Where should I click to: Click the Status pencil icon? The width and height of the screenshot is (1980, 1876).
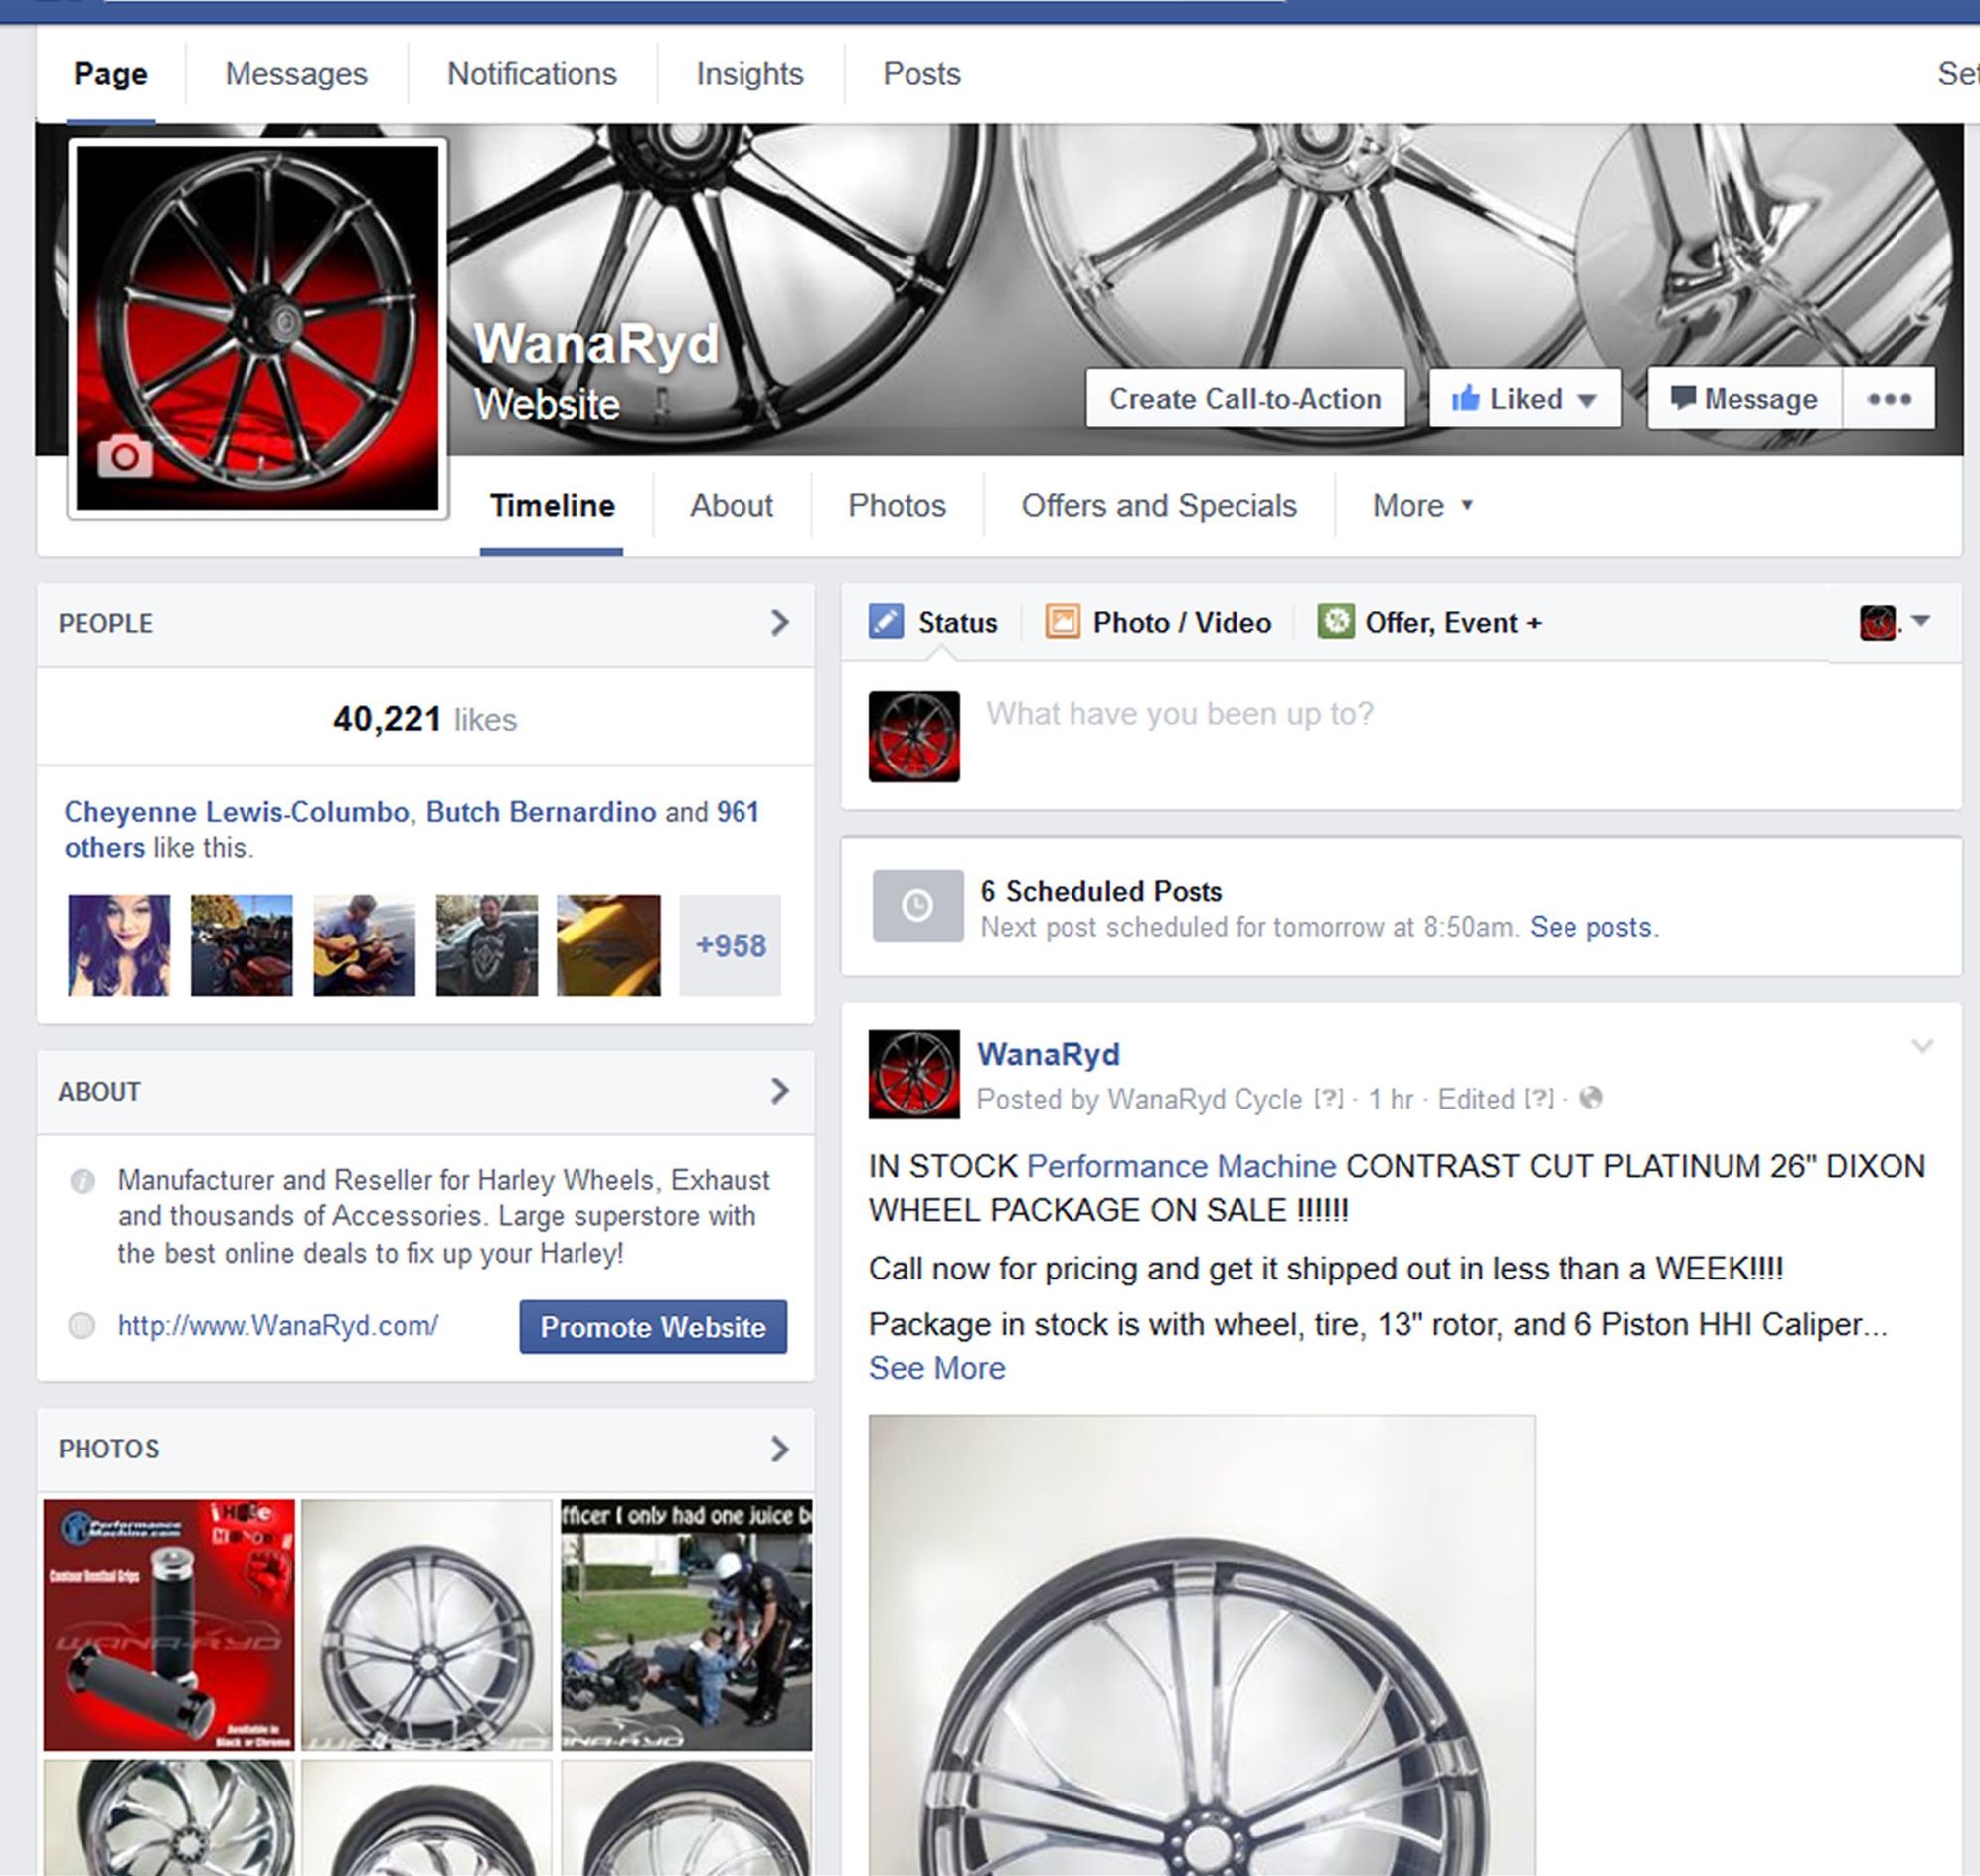(x=885, y=622)
